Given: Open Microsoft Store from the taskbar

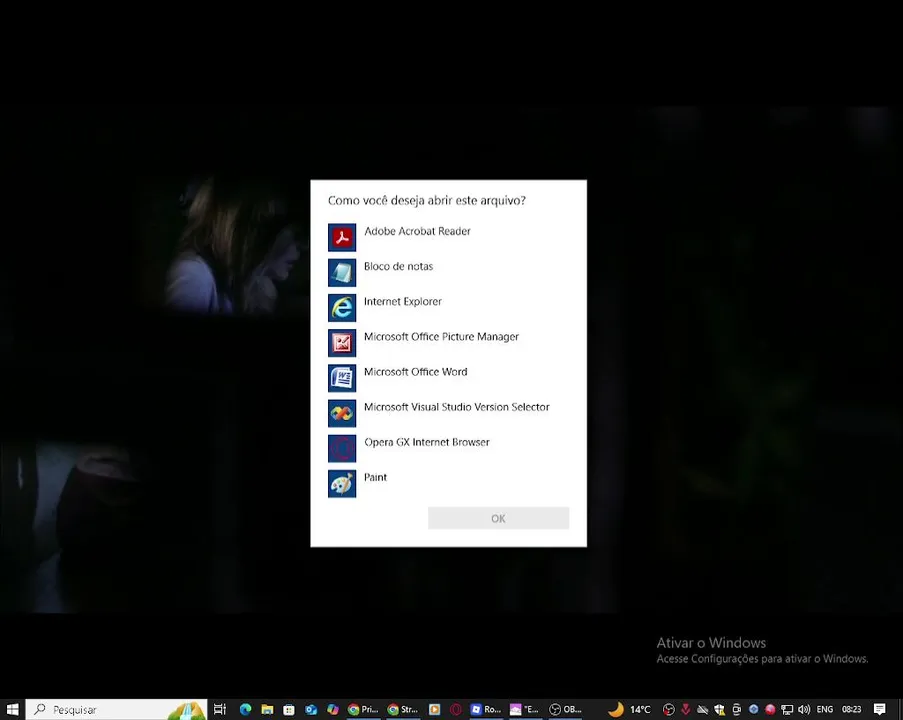Looking at the screenshot, I should [289, 709].
